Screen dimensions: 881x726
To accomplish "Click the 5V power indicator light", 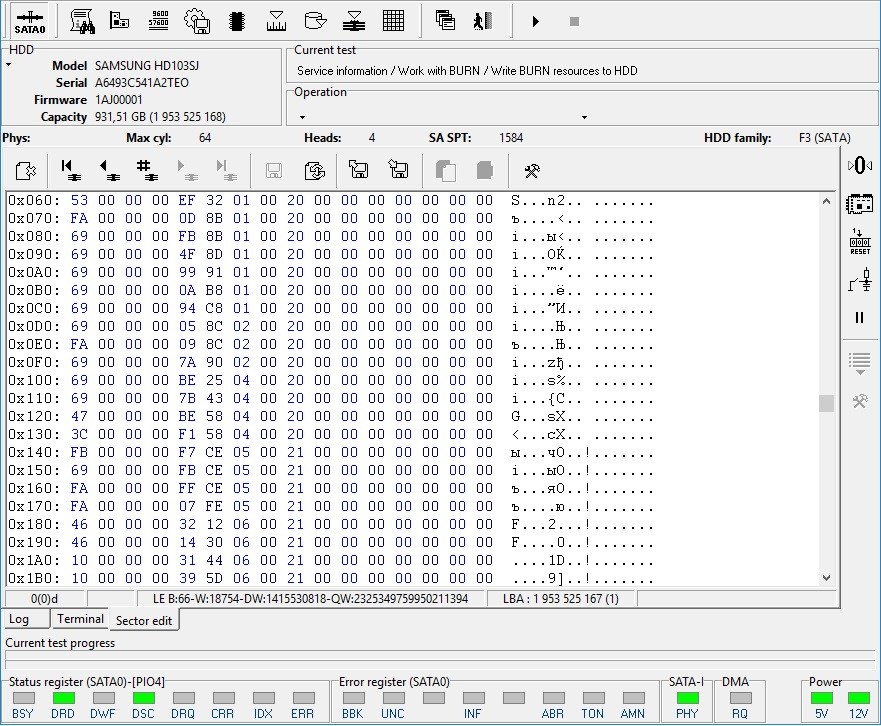I will [822, 698].
